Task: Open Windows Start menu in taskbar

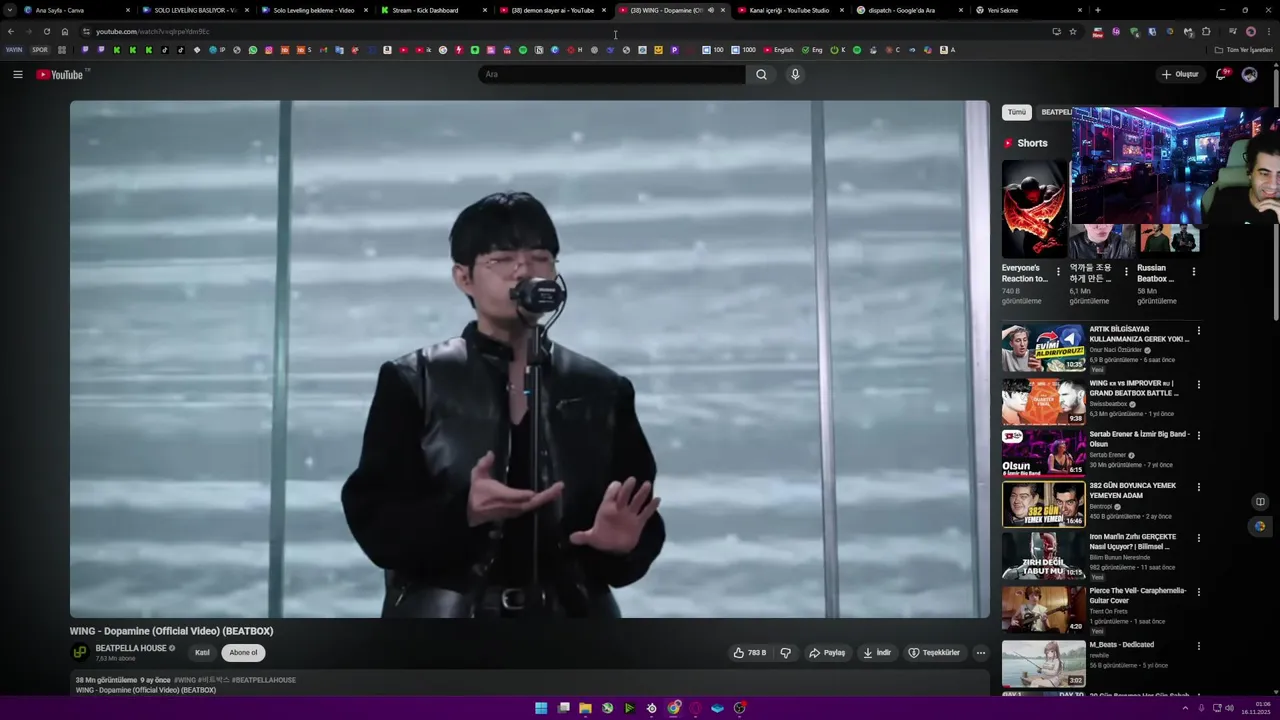Action: 541,708
